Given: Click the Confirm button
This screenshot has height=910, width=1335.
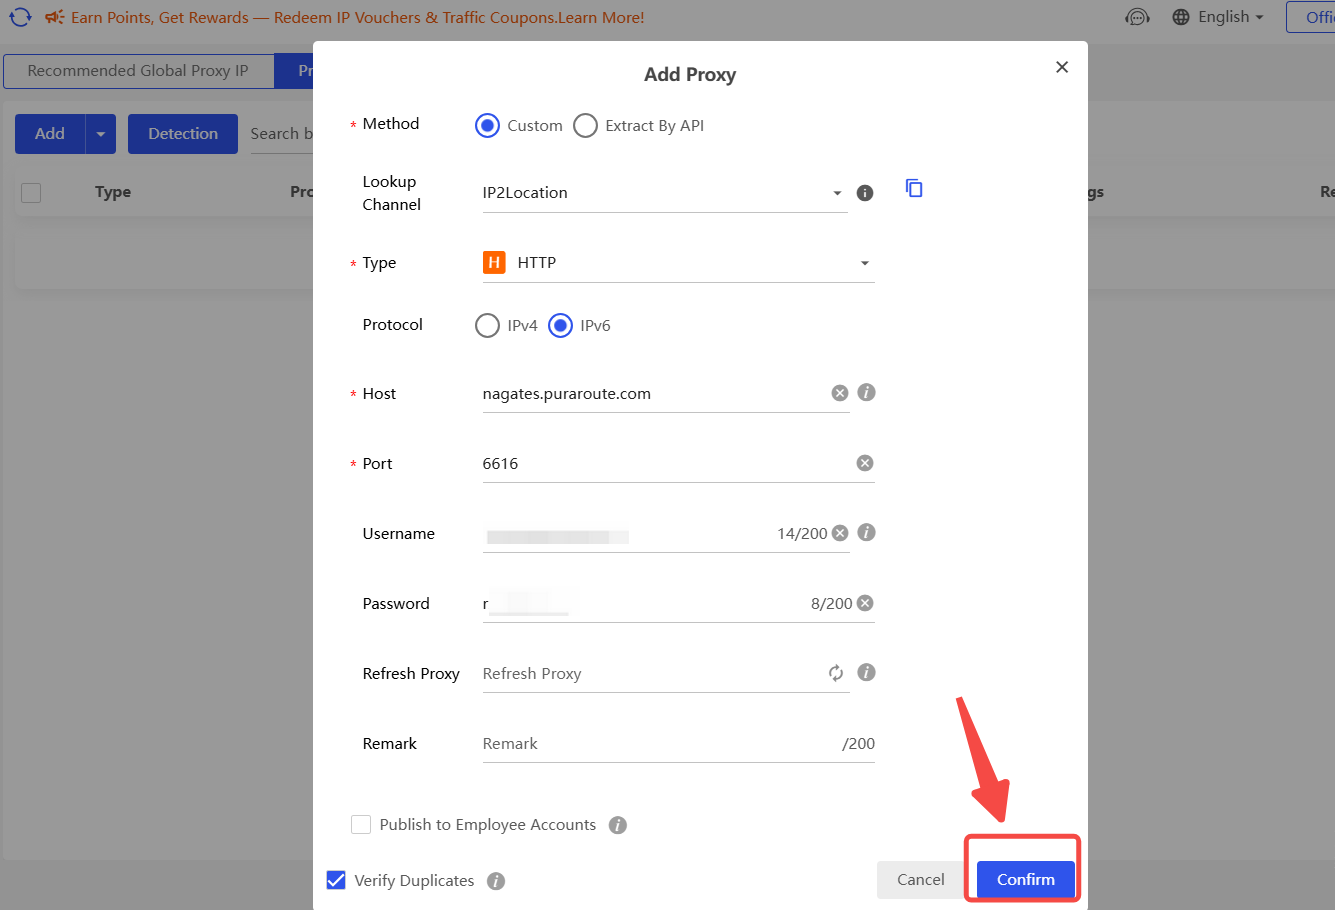Looking at the screenshot, I should (1026, 880).
